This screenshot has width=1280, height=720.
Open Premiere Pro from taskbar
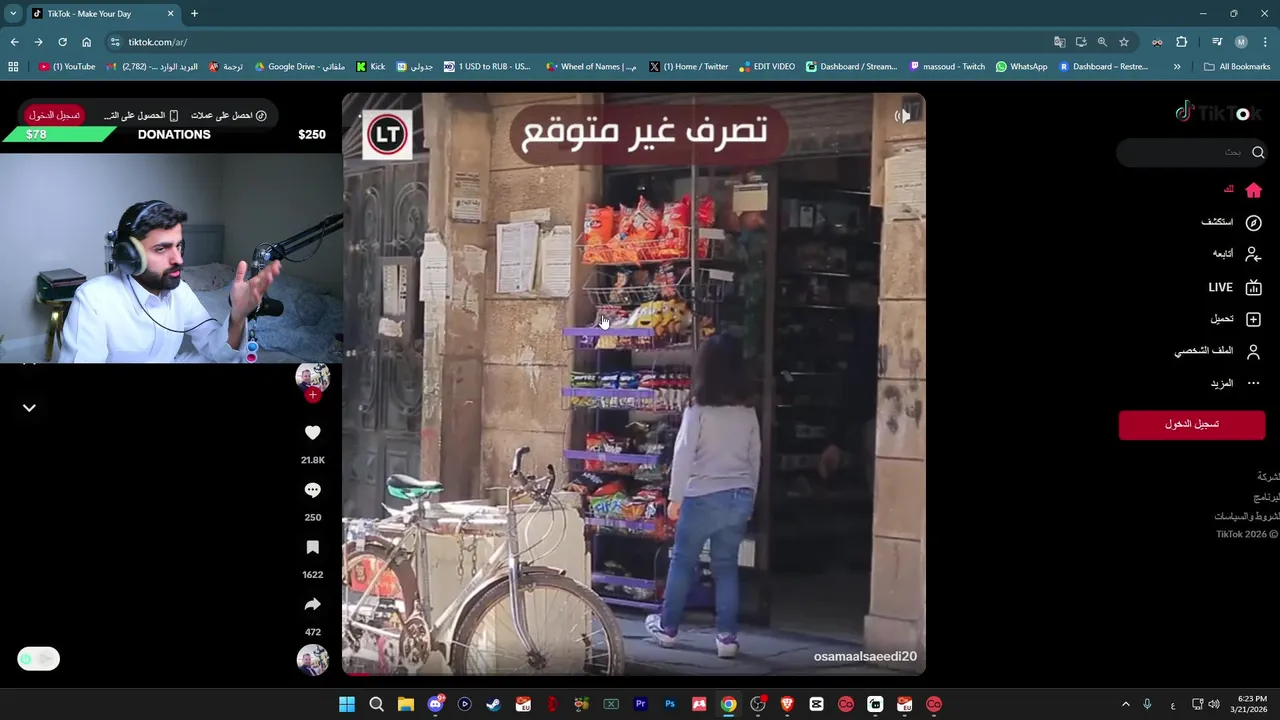(640, 704)
